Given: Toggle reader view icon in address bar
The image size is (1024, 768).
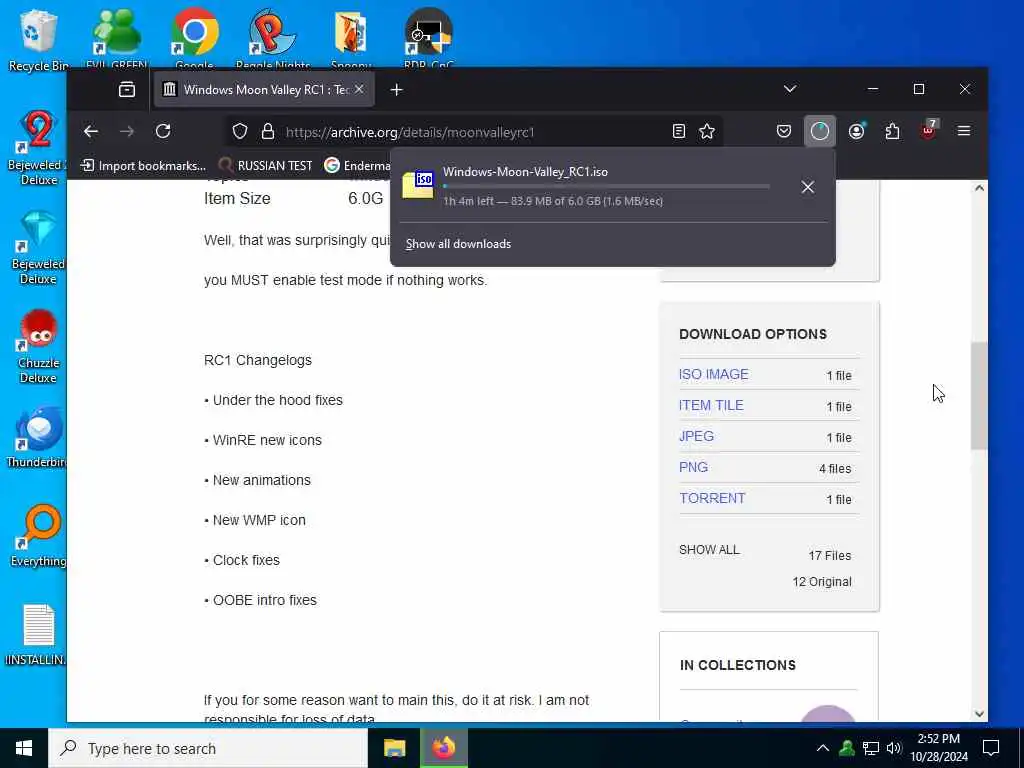Looking at the screenshot, I should tap(679, 131).
